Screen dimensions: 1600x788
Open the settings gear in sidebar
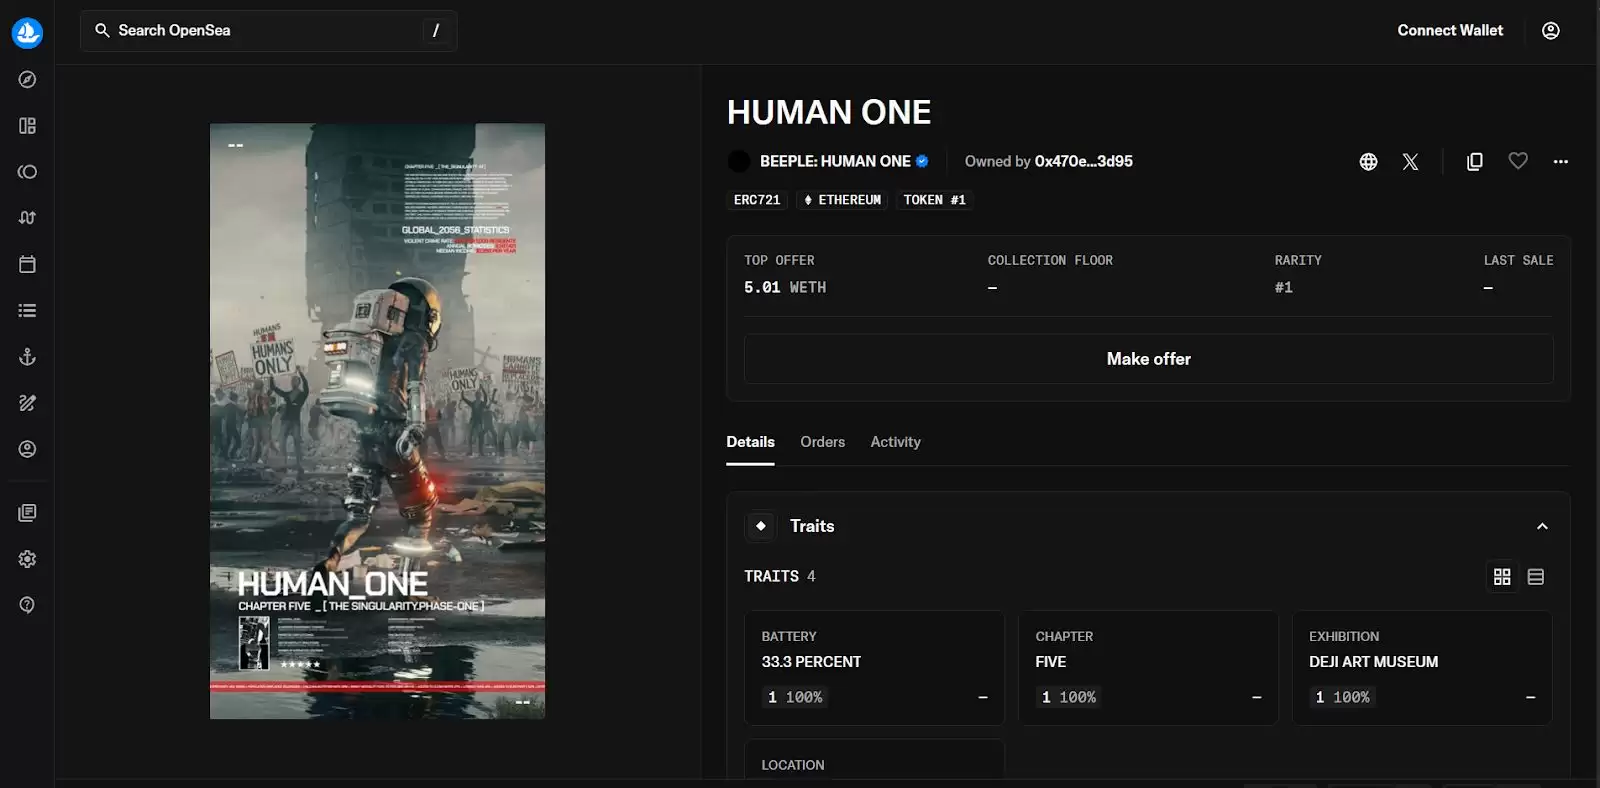pos(27,559)
